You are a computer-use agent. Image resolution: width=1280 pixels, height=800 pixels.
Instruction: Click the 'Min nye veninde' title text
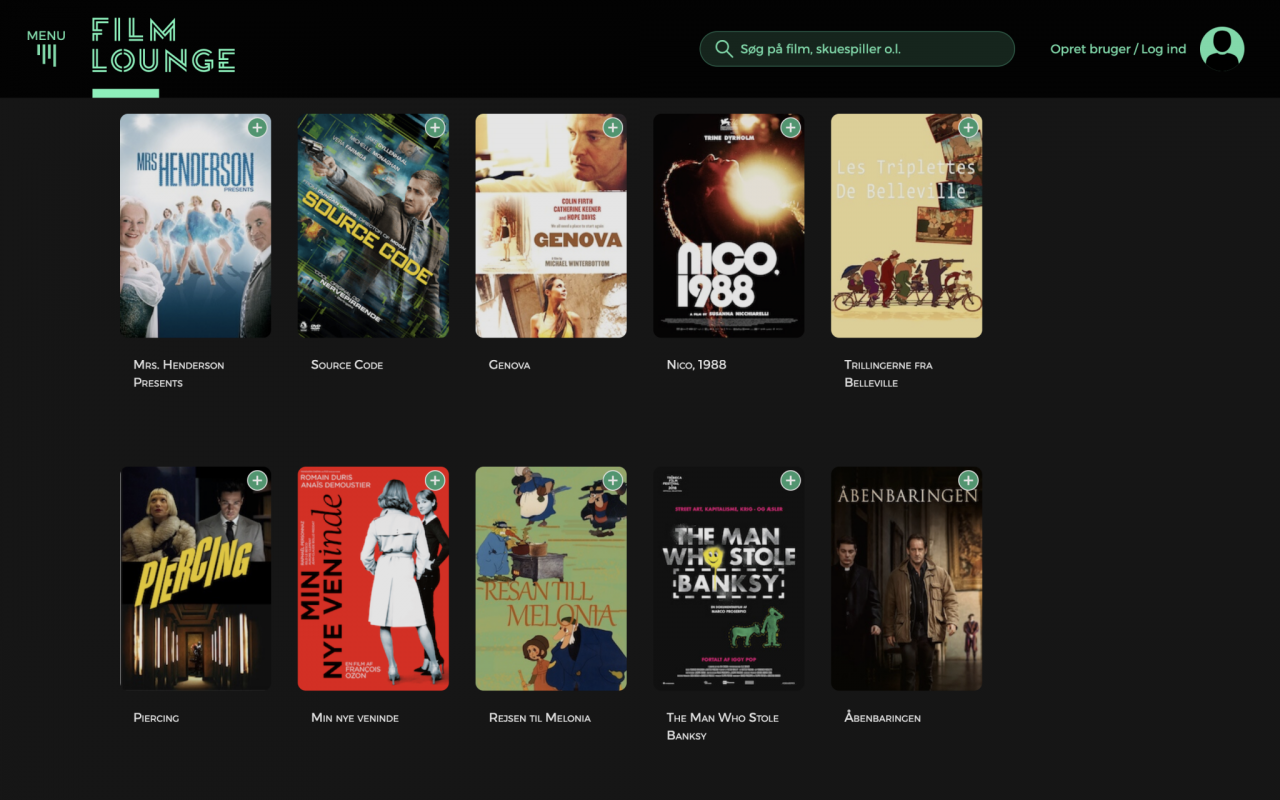[x=355, y=718]
